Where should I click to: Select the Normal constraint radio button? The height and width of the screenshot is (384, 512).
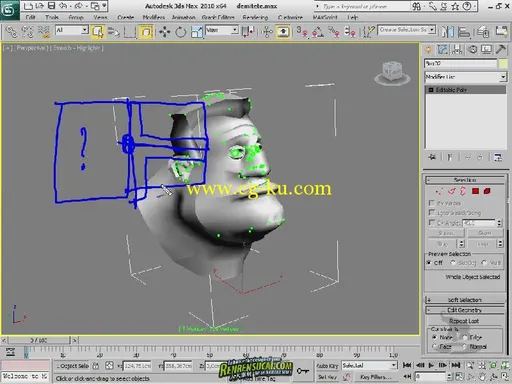pos(465,347)
